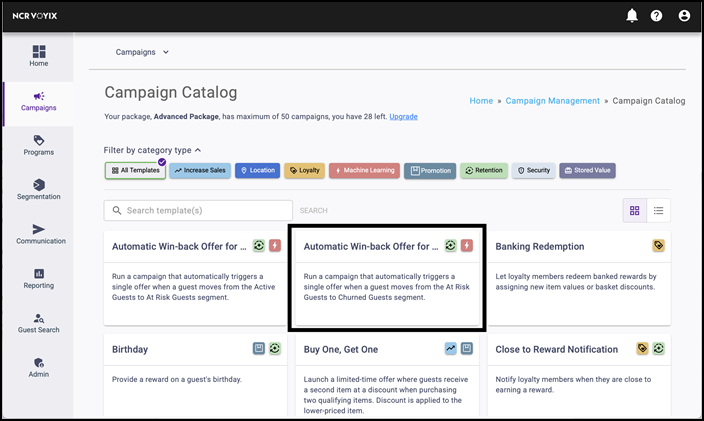Open the notifications bell icon
Screen dimensions: 704x421
tap(632, 16)
